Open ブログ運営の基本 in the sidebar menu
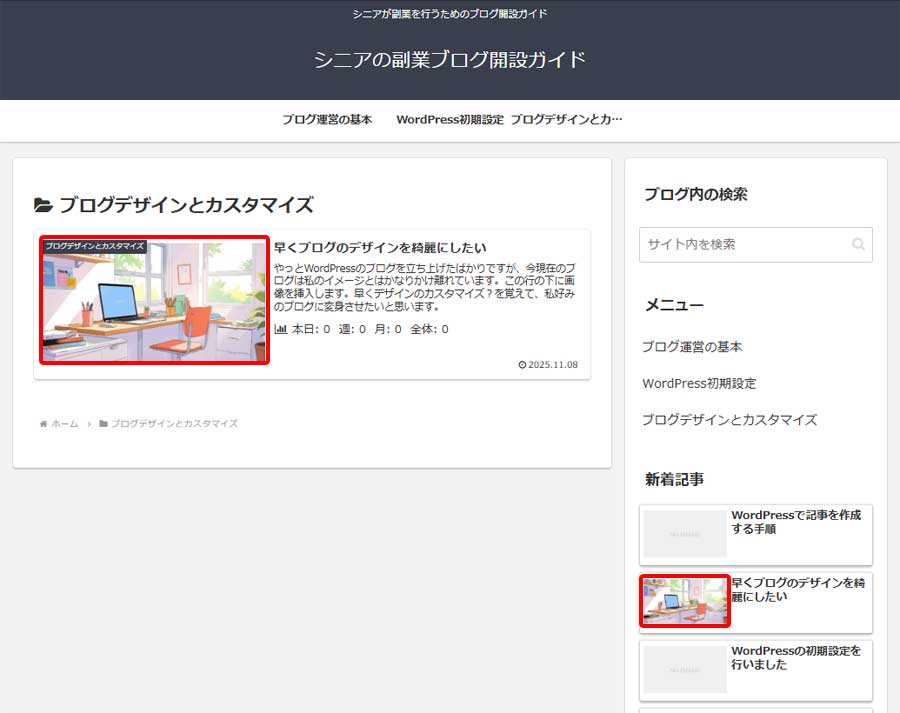 (x=688, y=347)
